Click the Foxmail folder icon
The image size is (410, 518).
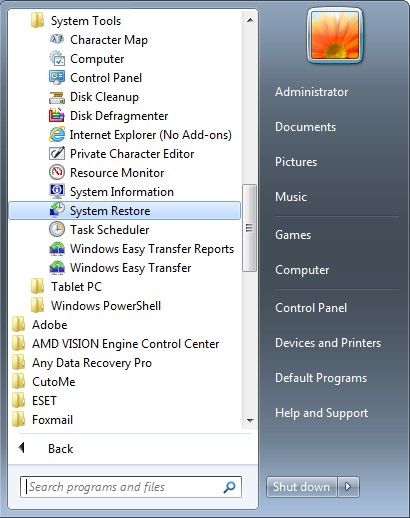[19, 420]
